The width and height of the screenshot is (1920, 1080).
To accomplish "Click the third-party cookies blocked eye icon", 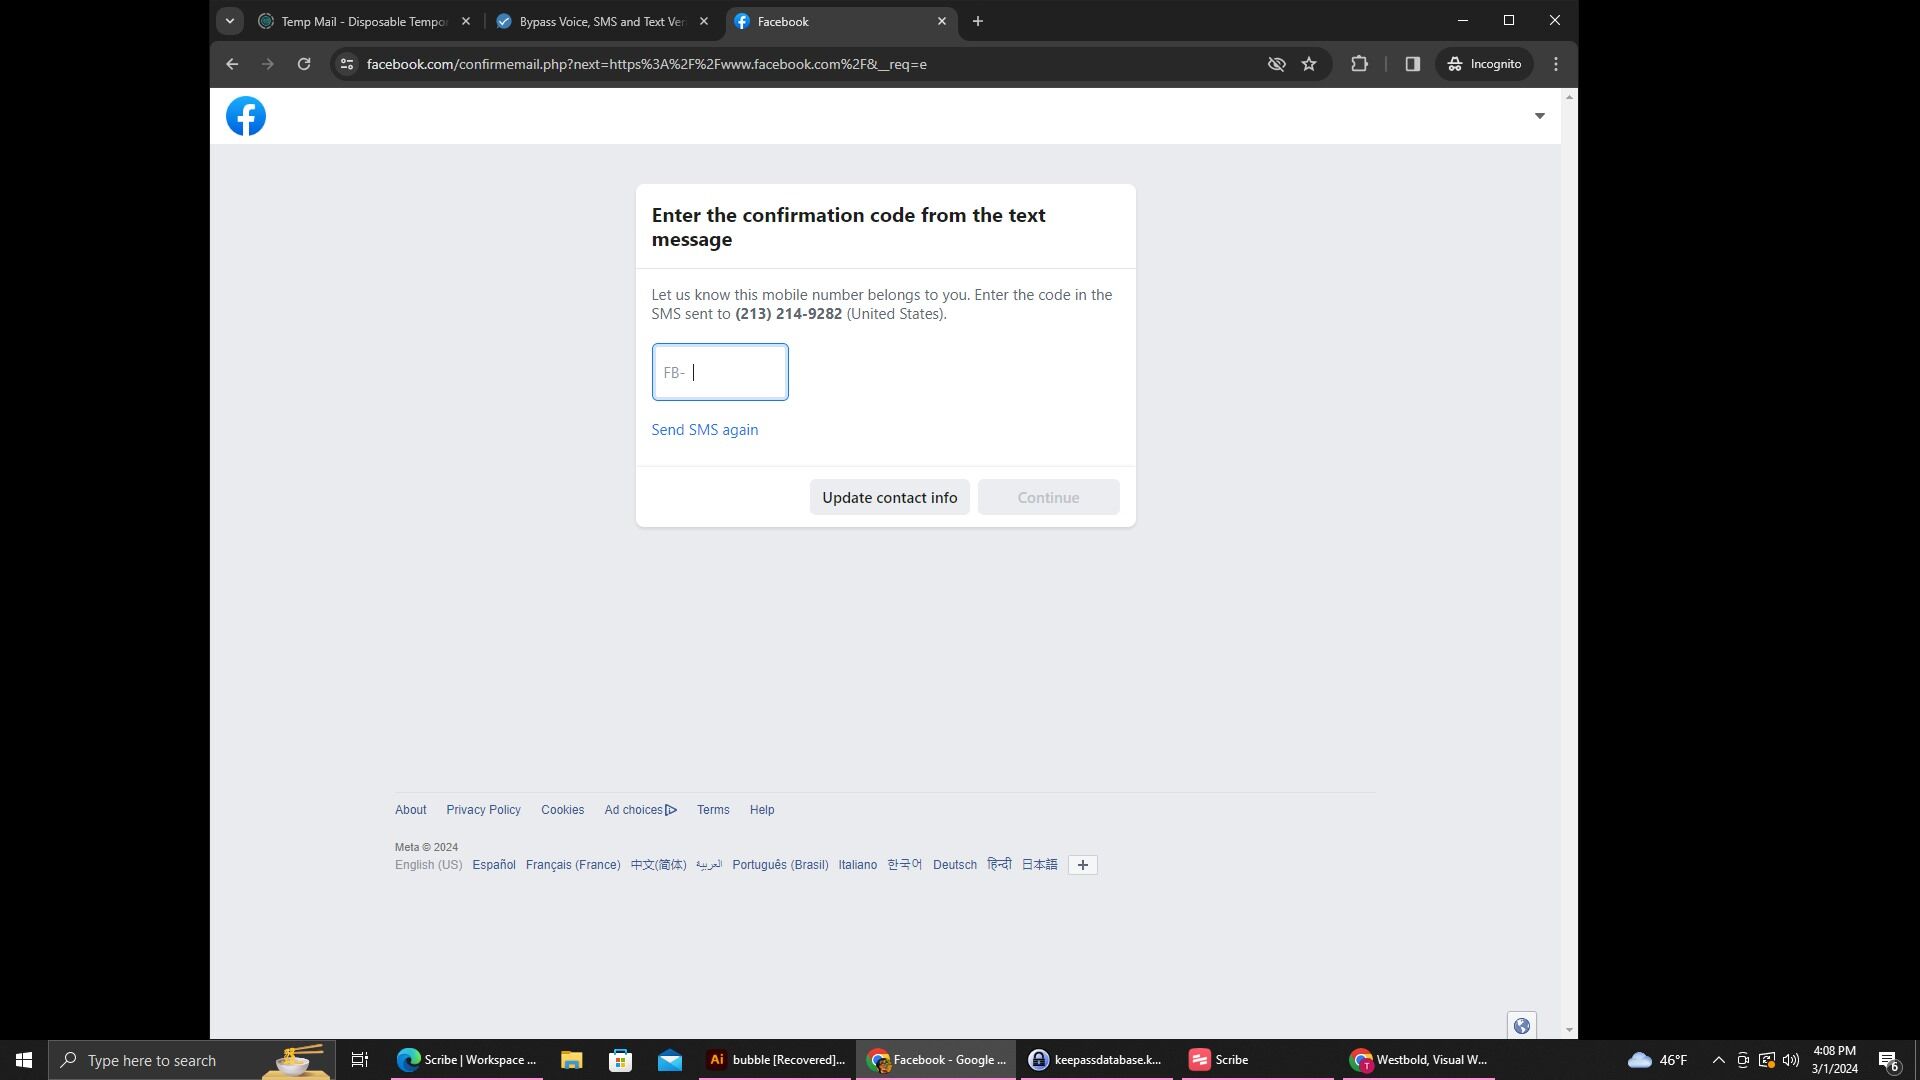I will (1276, 64).
